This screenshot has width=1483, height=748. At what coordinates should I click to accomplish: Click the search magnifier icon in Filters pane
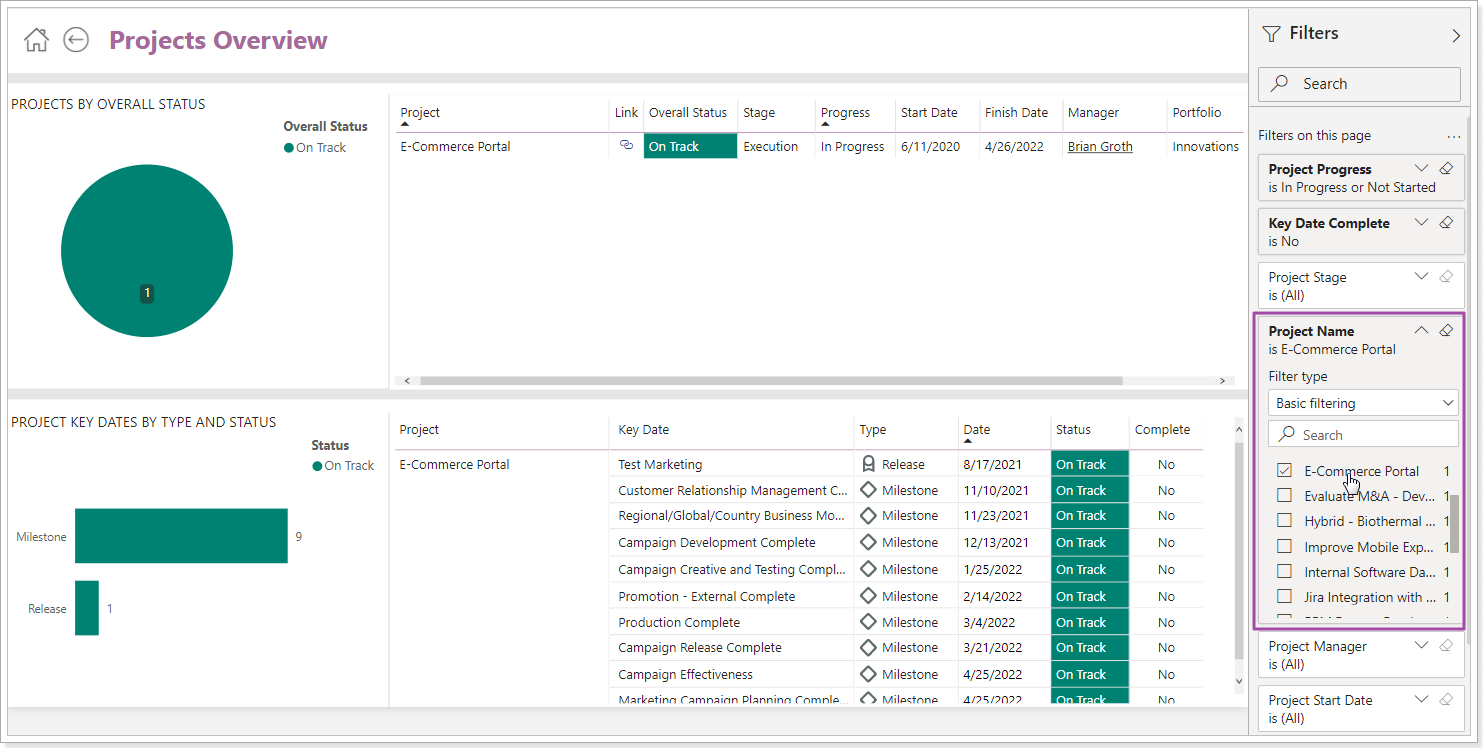pyautogui.click(x=1280, y=84)
